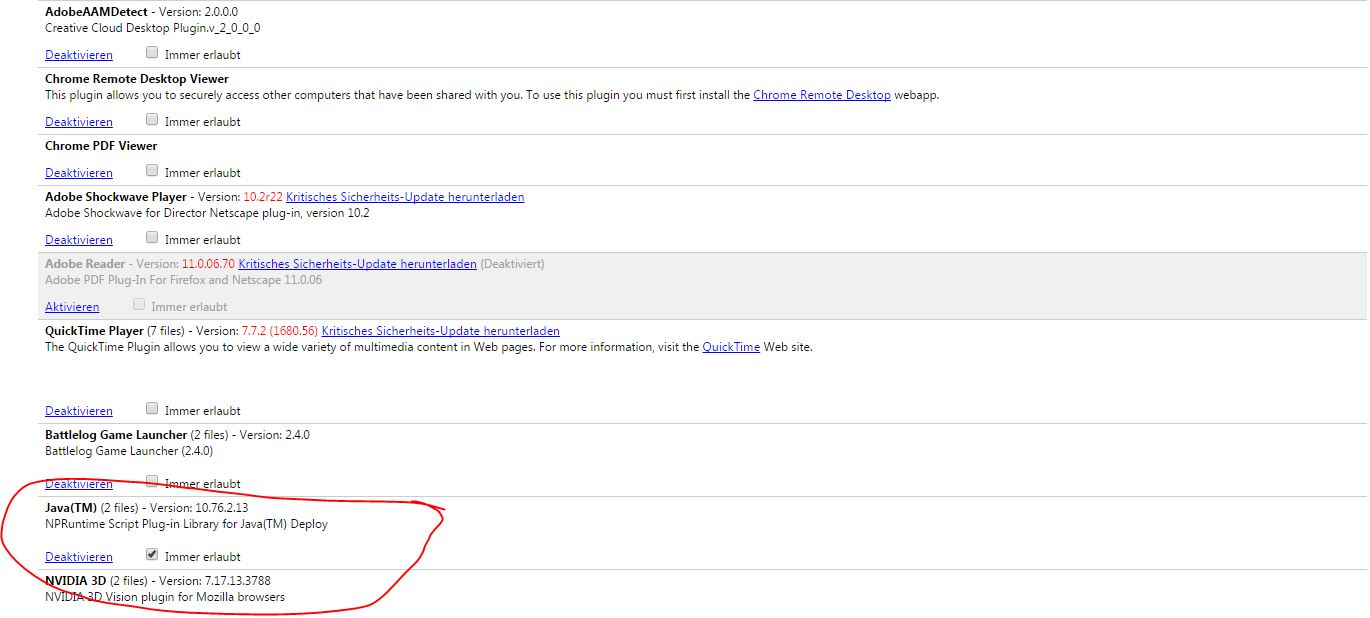
Task: Select the Java(TM) plugin name
Action: 71,508
